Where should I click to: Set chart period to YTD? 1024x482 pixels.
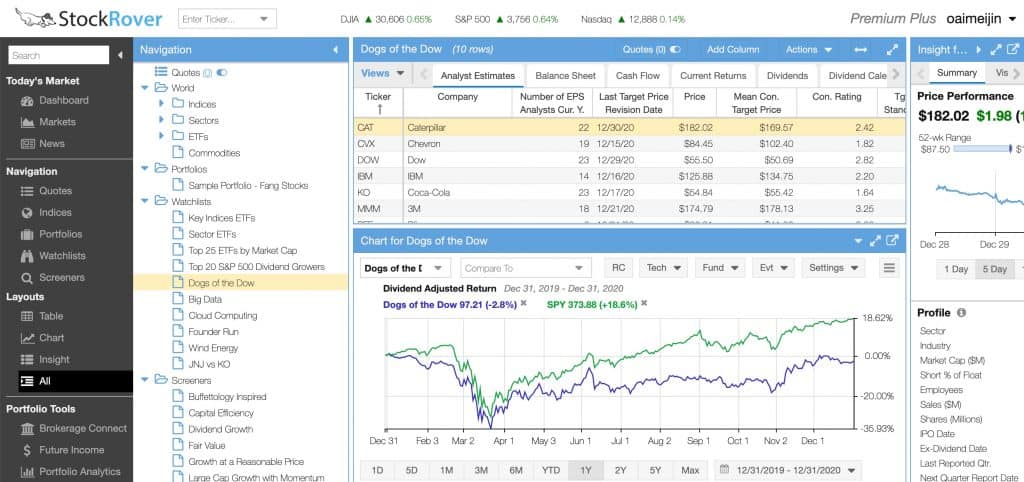(x=551, y=470)
